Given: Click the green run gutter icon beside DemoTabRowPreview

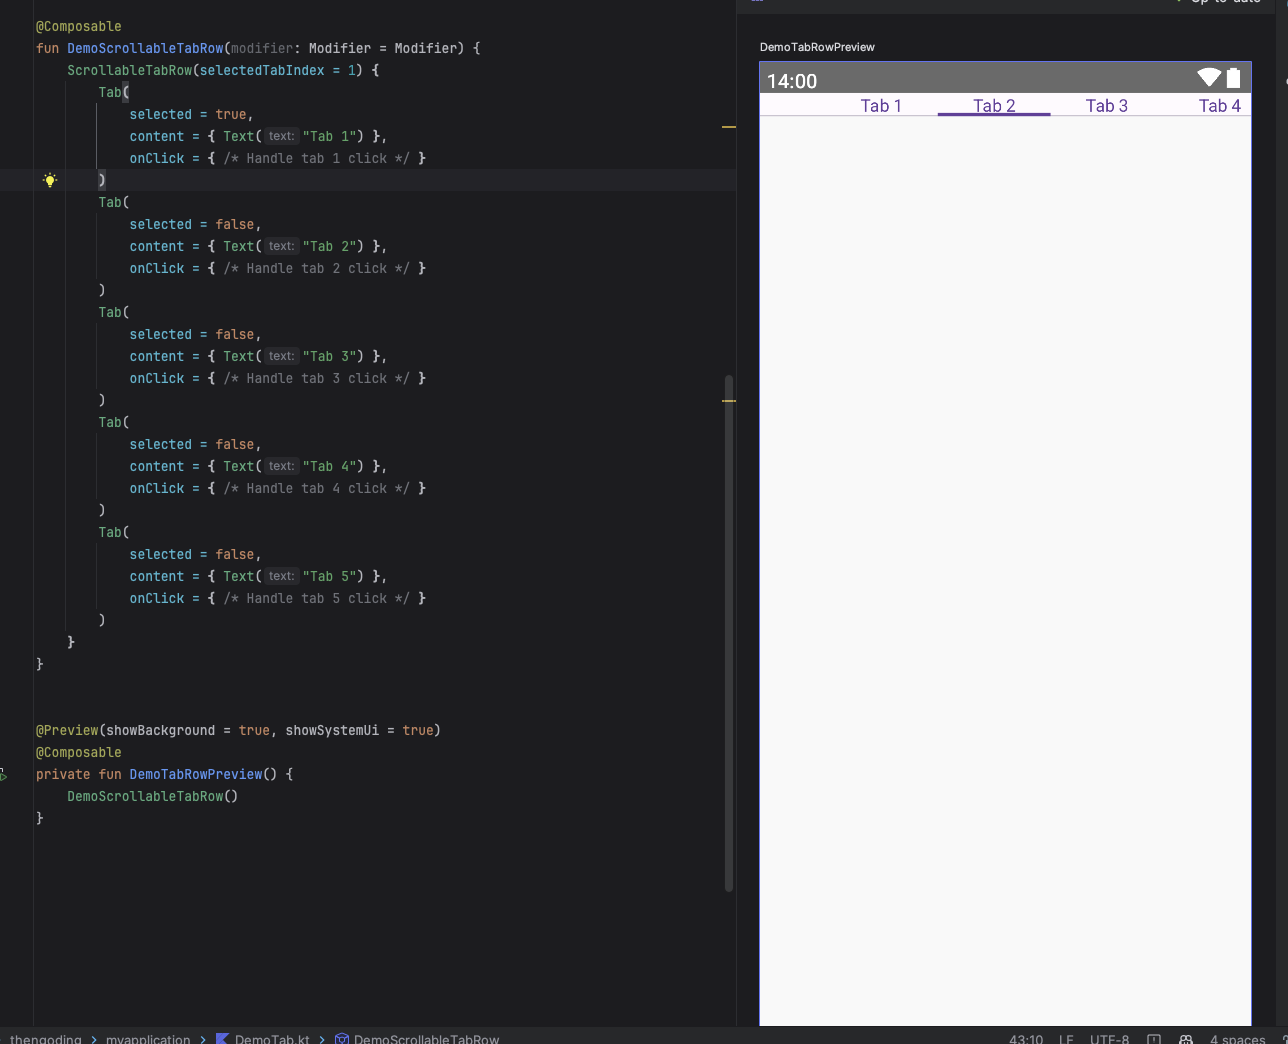Looking at the screenshot, I should (3, 775).
